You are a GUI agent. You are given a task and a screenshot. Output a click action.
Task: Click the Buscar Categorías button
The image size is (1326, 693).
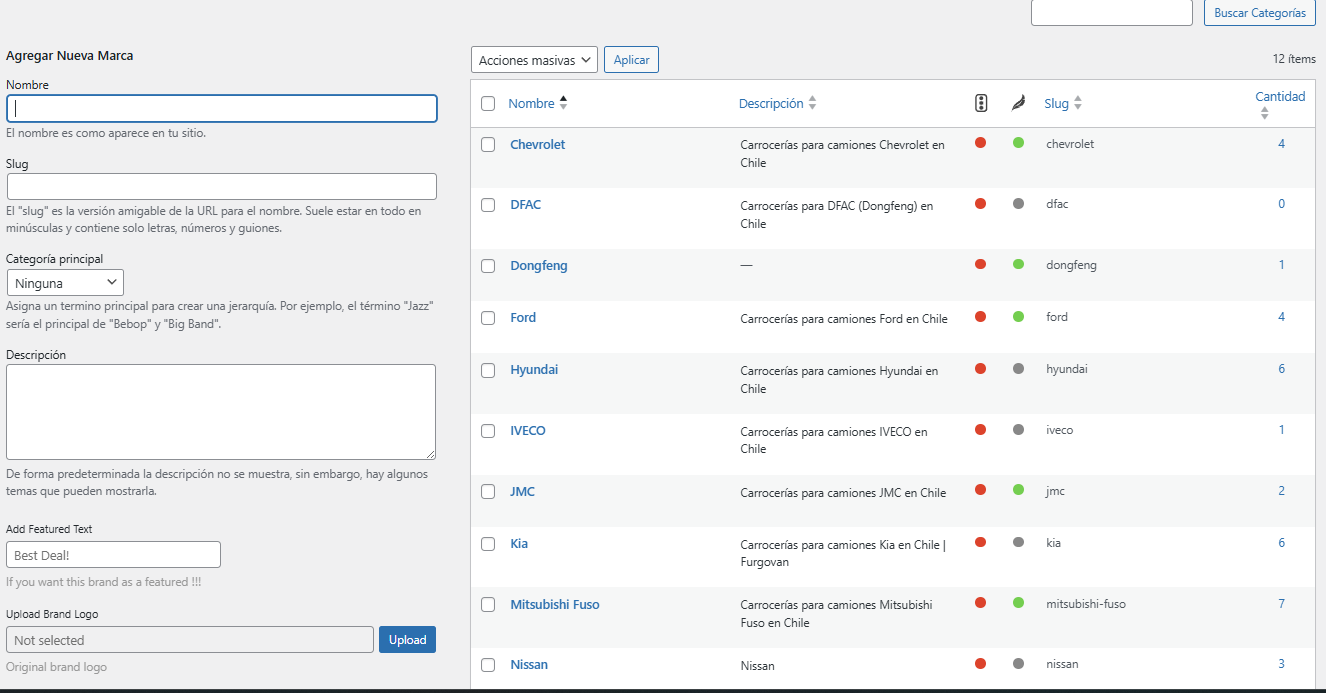(1259, 13)
